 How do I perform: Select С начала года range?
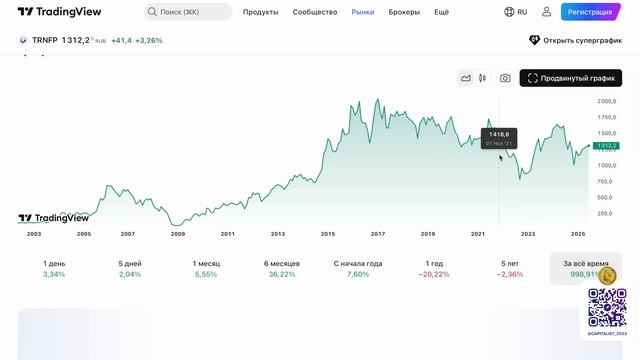coord(358,269)
